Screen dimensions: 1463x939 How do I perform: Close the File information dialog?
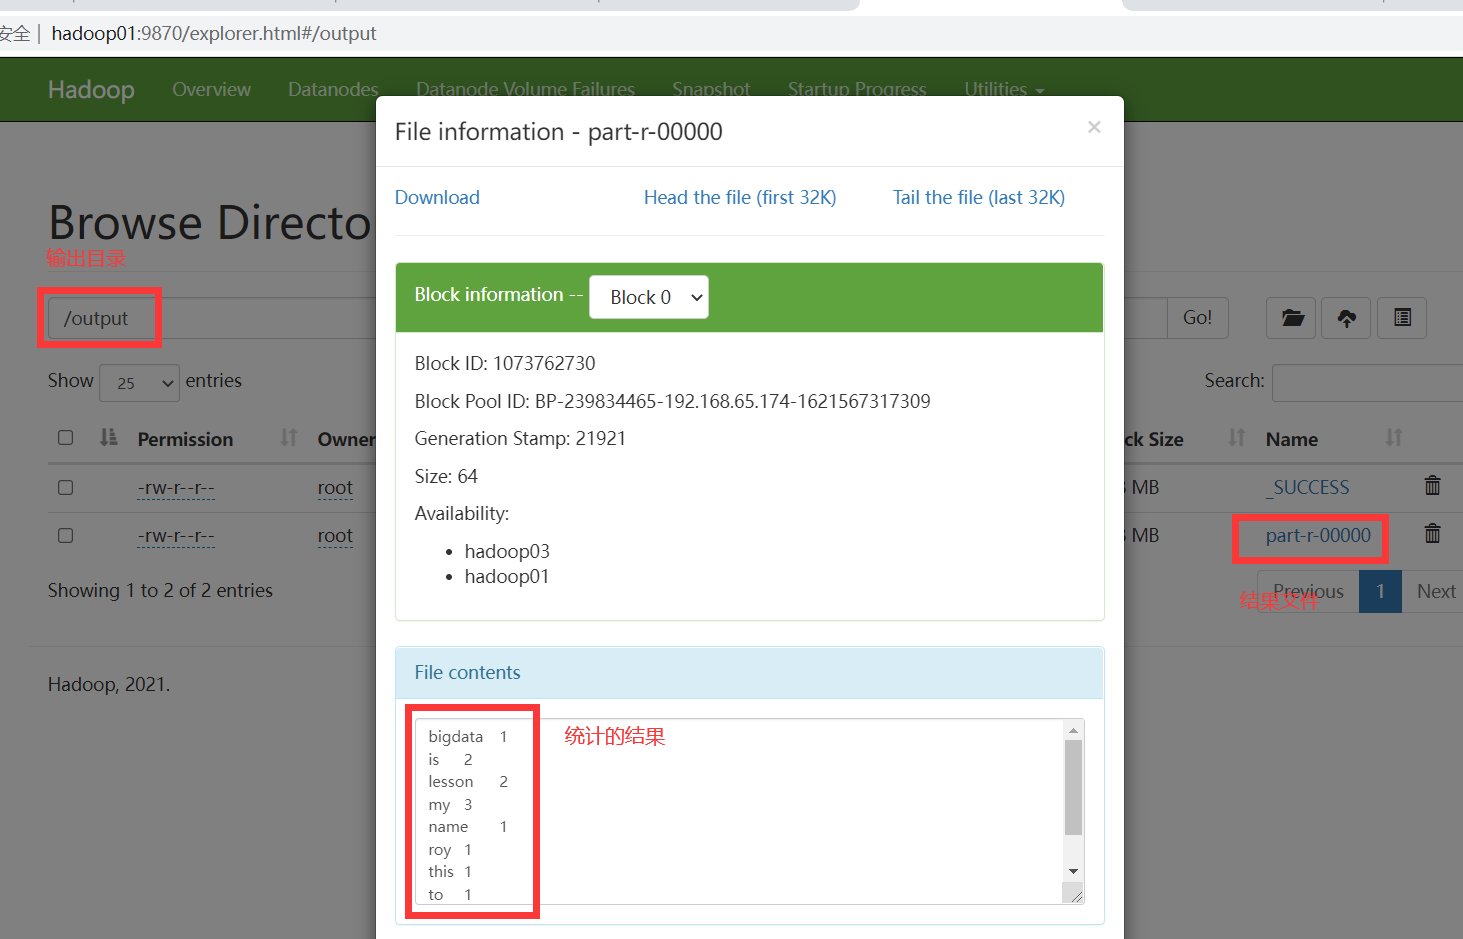[1094, 127]
